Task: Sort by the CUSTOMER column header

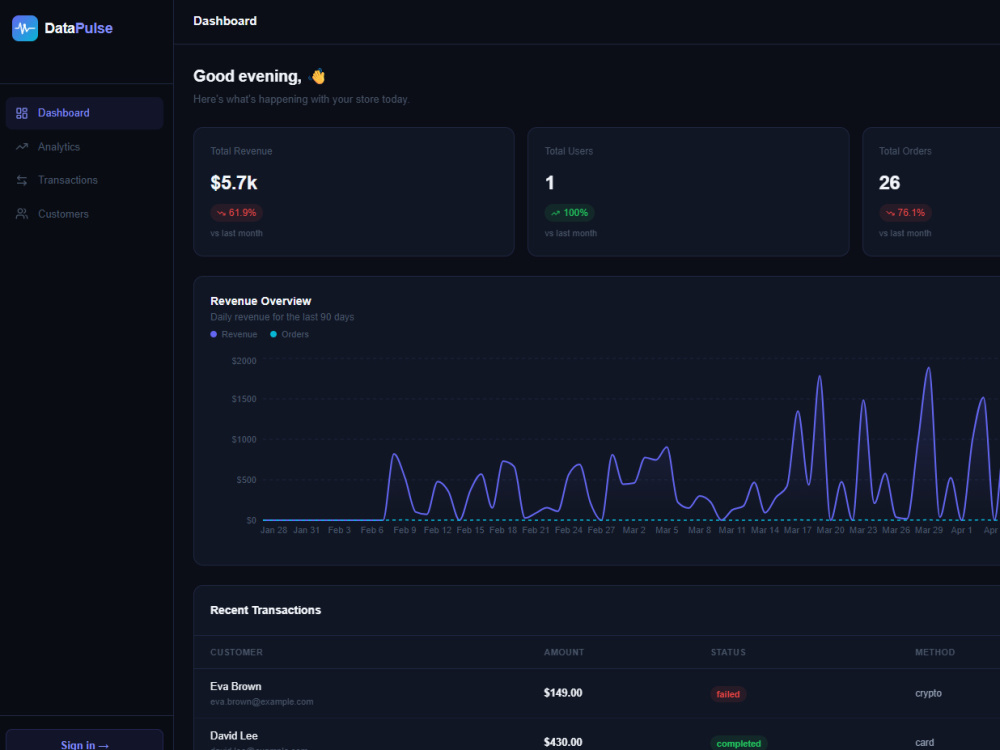Action: [x=236, y=652]
